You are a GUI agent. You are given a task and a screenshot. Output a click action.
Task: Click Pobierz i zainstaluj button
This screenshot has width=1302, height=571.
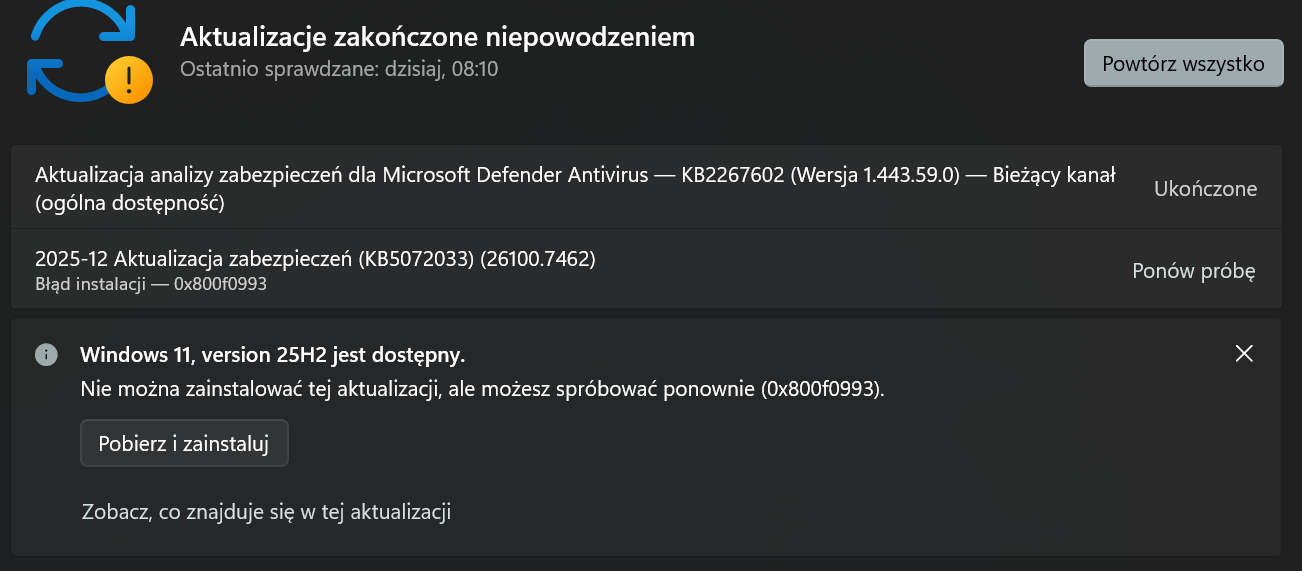[x=184, y=444]
